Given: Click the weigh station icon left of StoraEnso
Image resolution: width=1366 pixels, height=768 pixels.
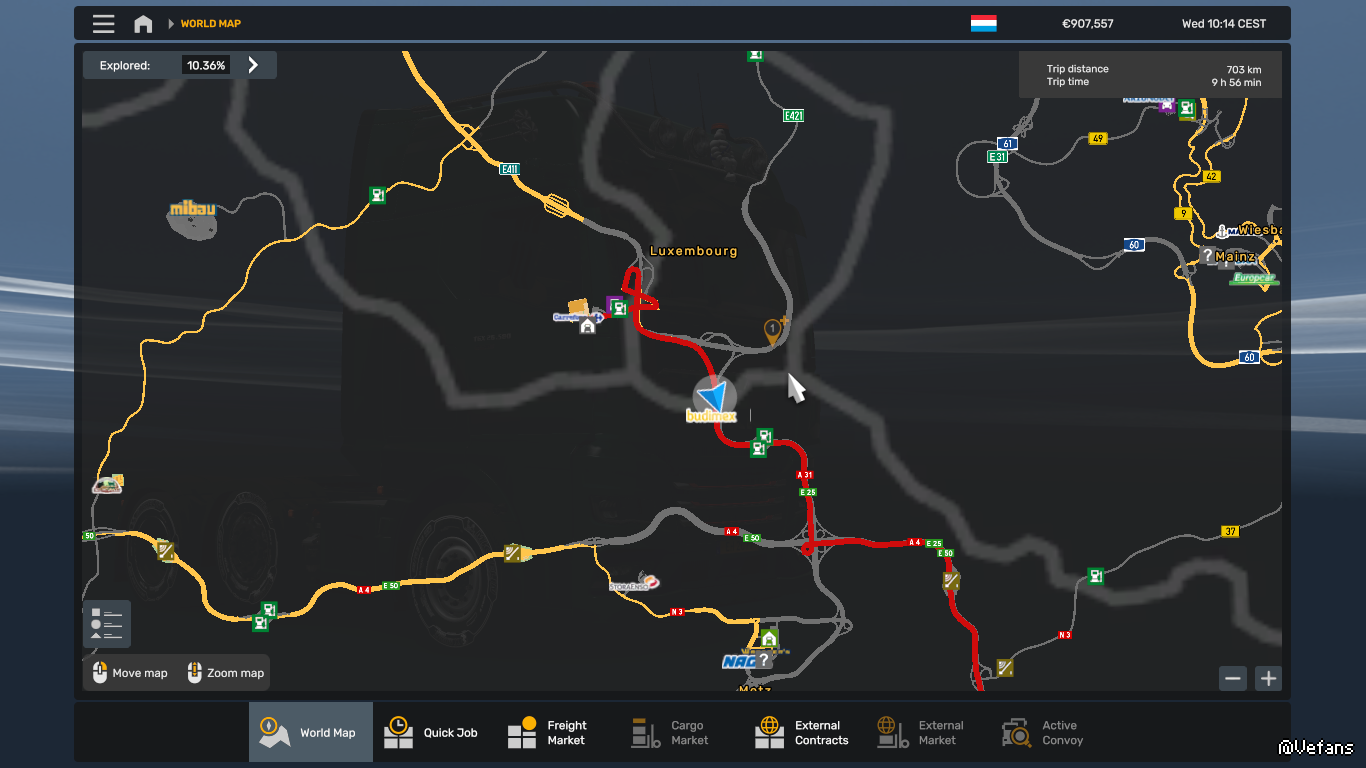Looking at the screenshot, I should coord(512,553).
